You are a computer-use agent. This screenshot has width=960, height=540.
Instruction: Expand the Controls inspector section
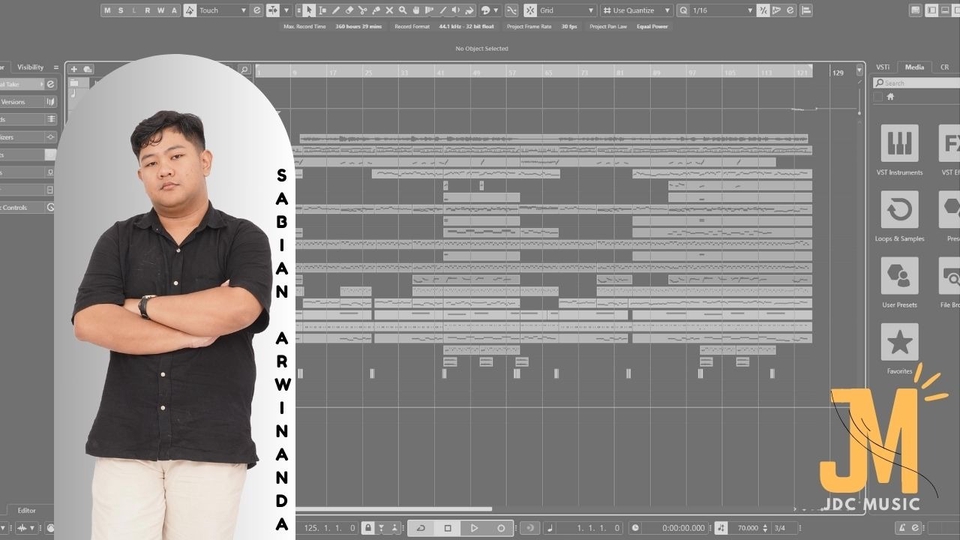point(27,208)
